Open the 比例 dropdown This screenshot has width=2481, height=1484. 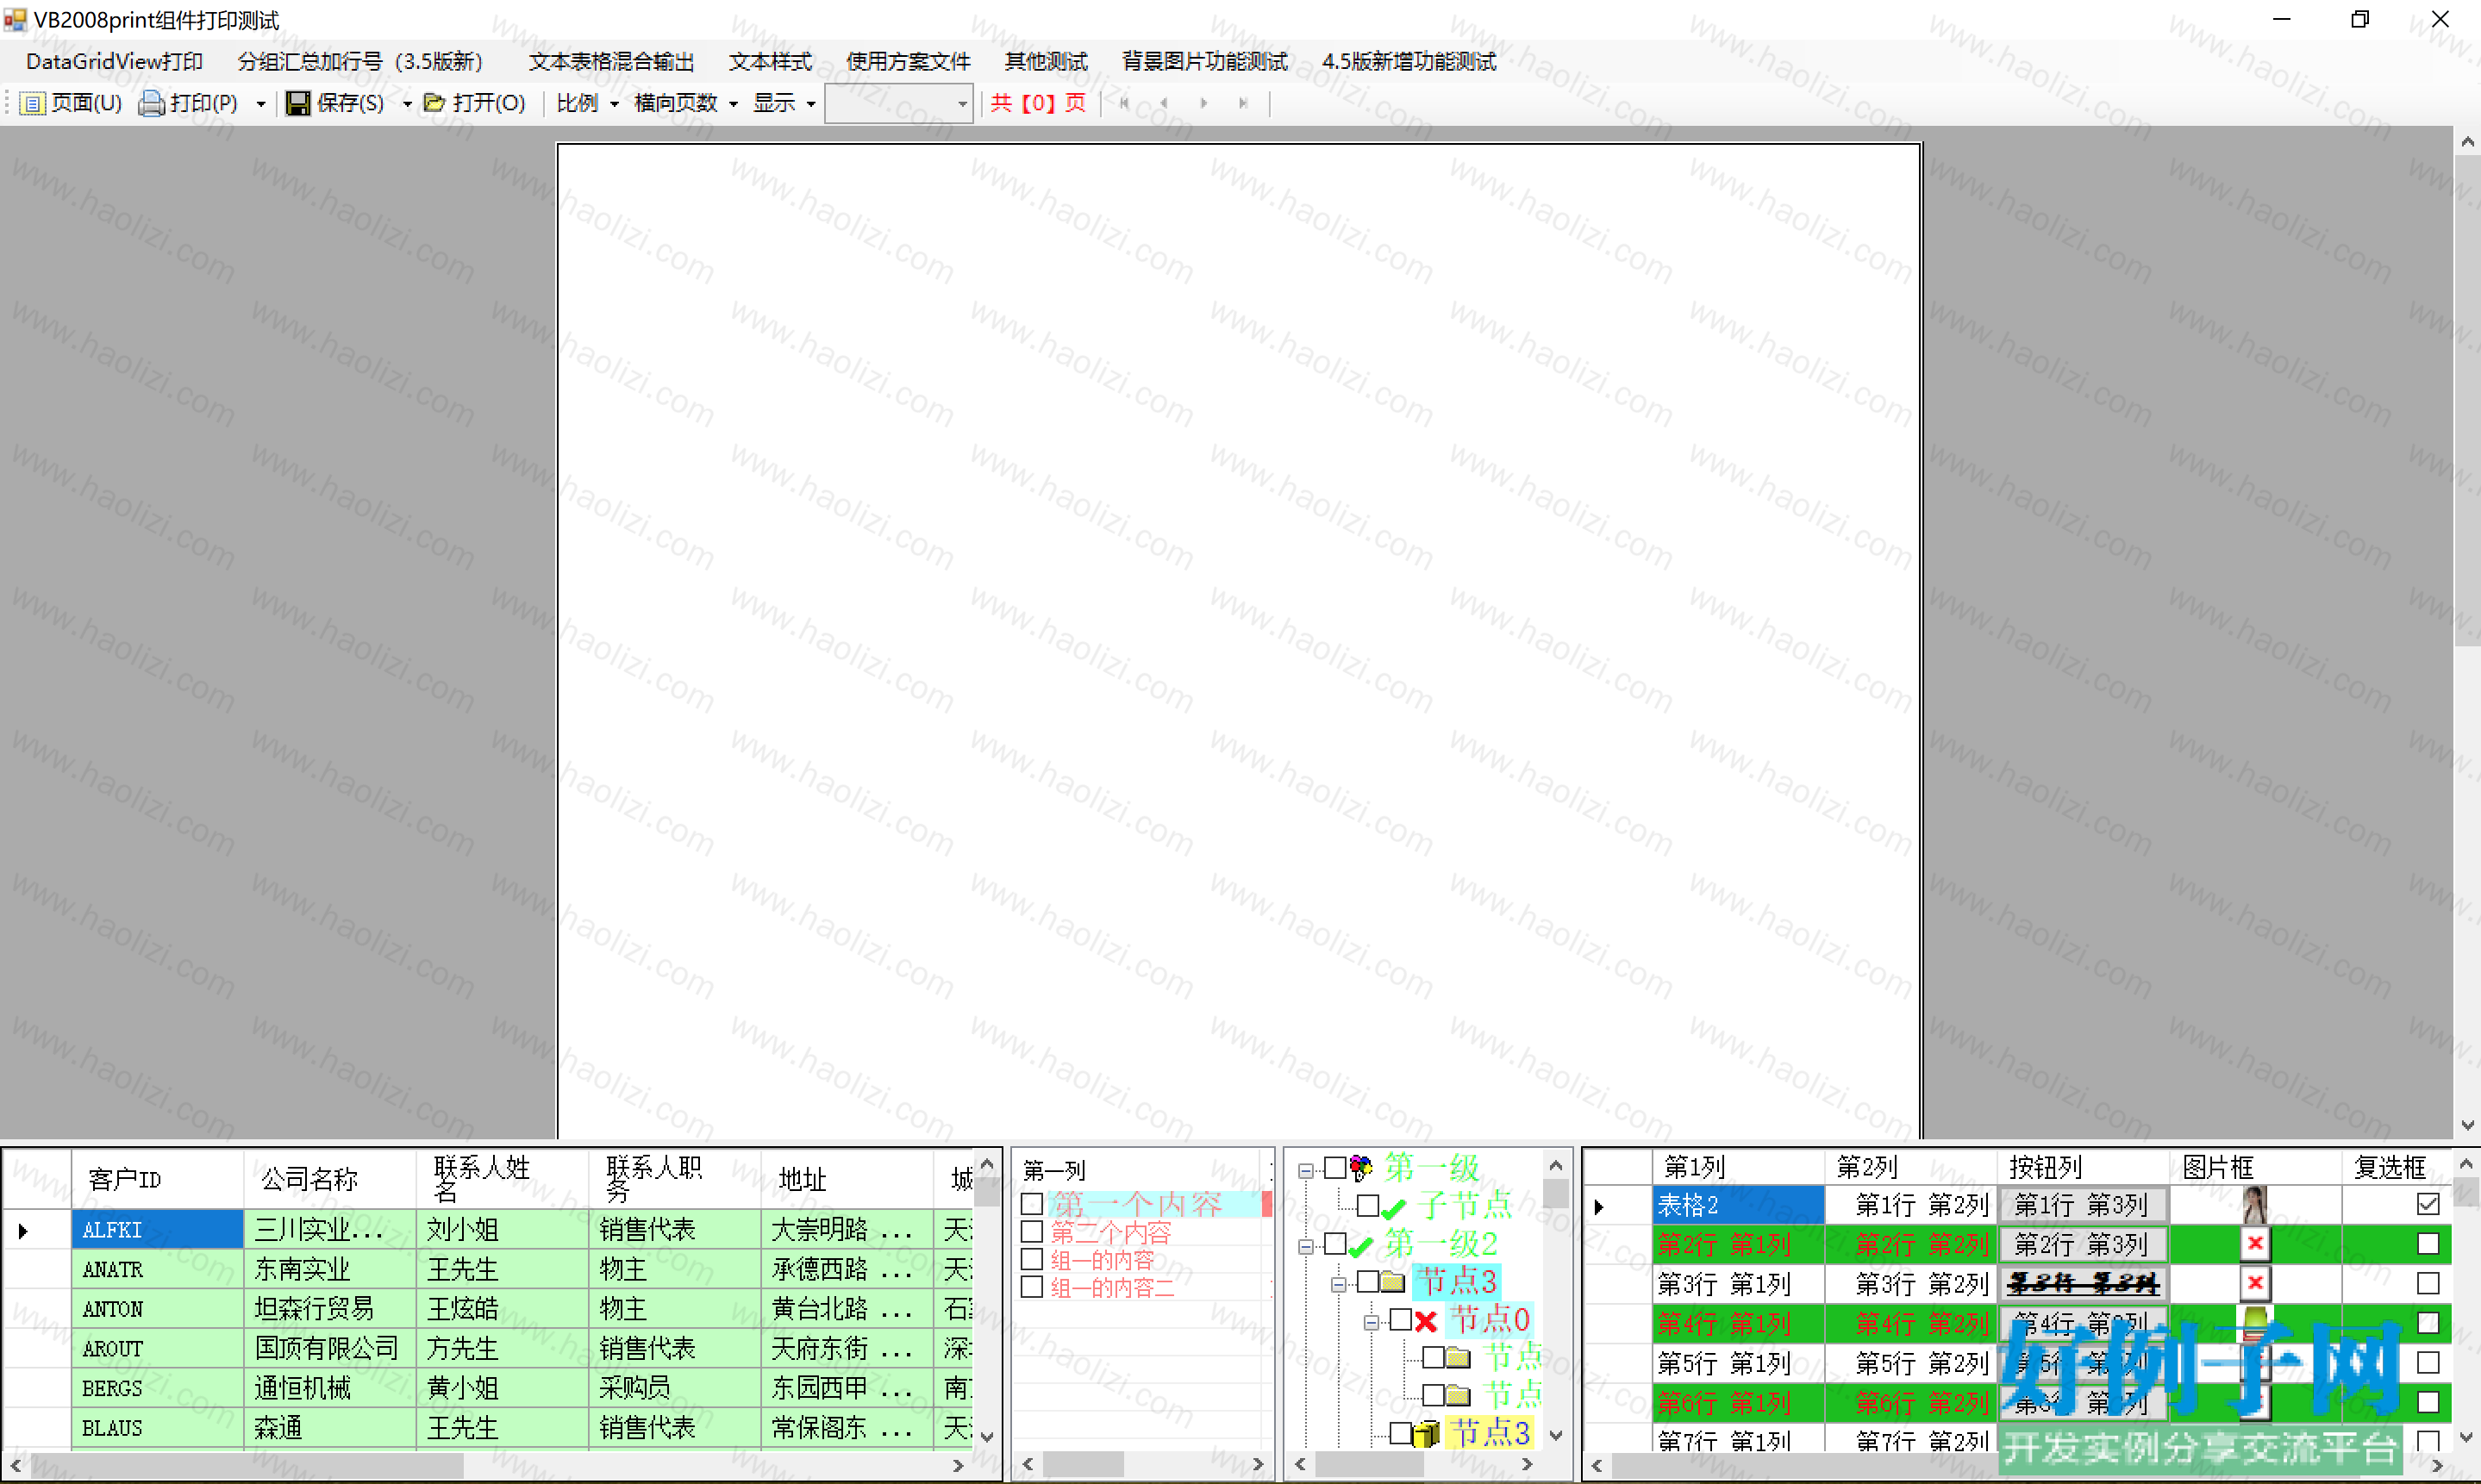[589, 103]
